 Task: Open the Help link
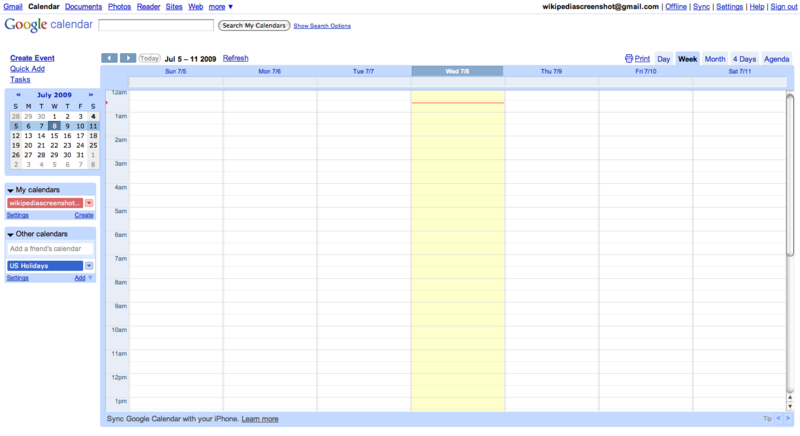757,7
